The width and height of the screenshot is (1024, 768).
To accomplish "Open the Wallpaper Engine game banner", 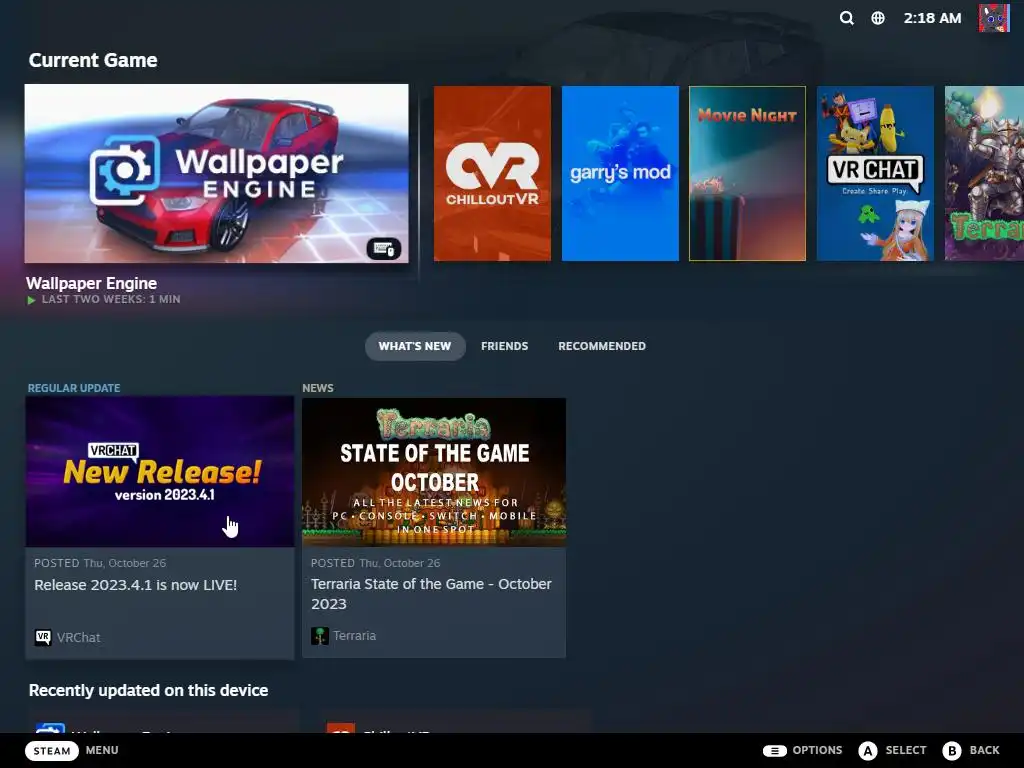I will (x=216, y=174).
